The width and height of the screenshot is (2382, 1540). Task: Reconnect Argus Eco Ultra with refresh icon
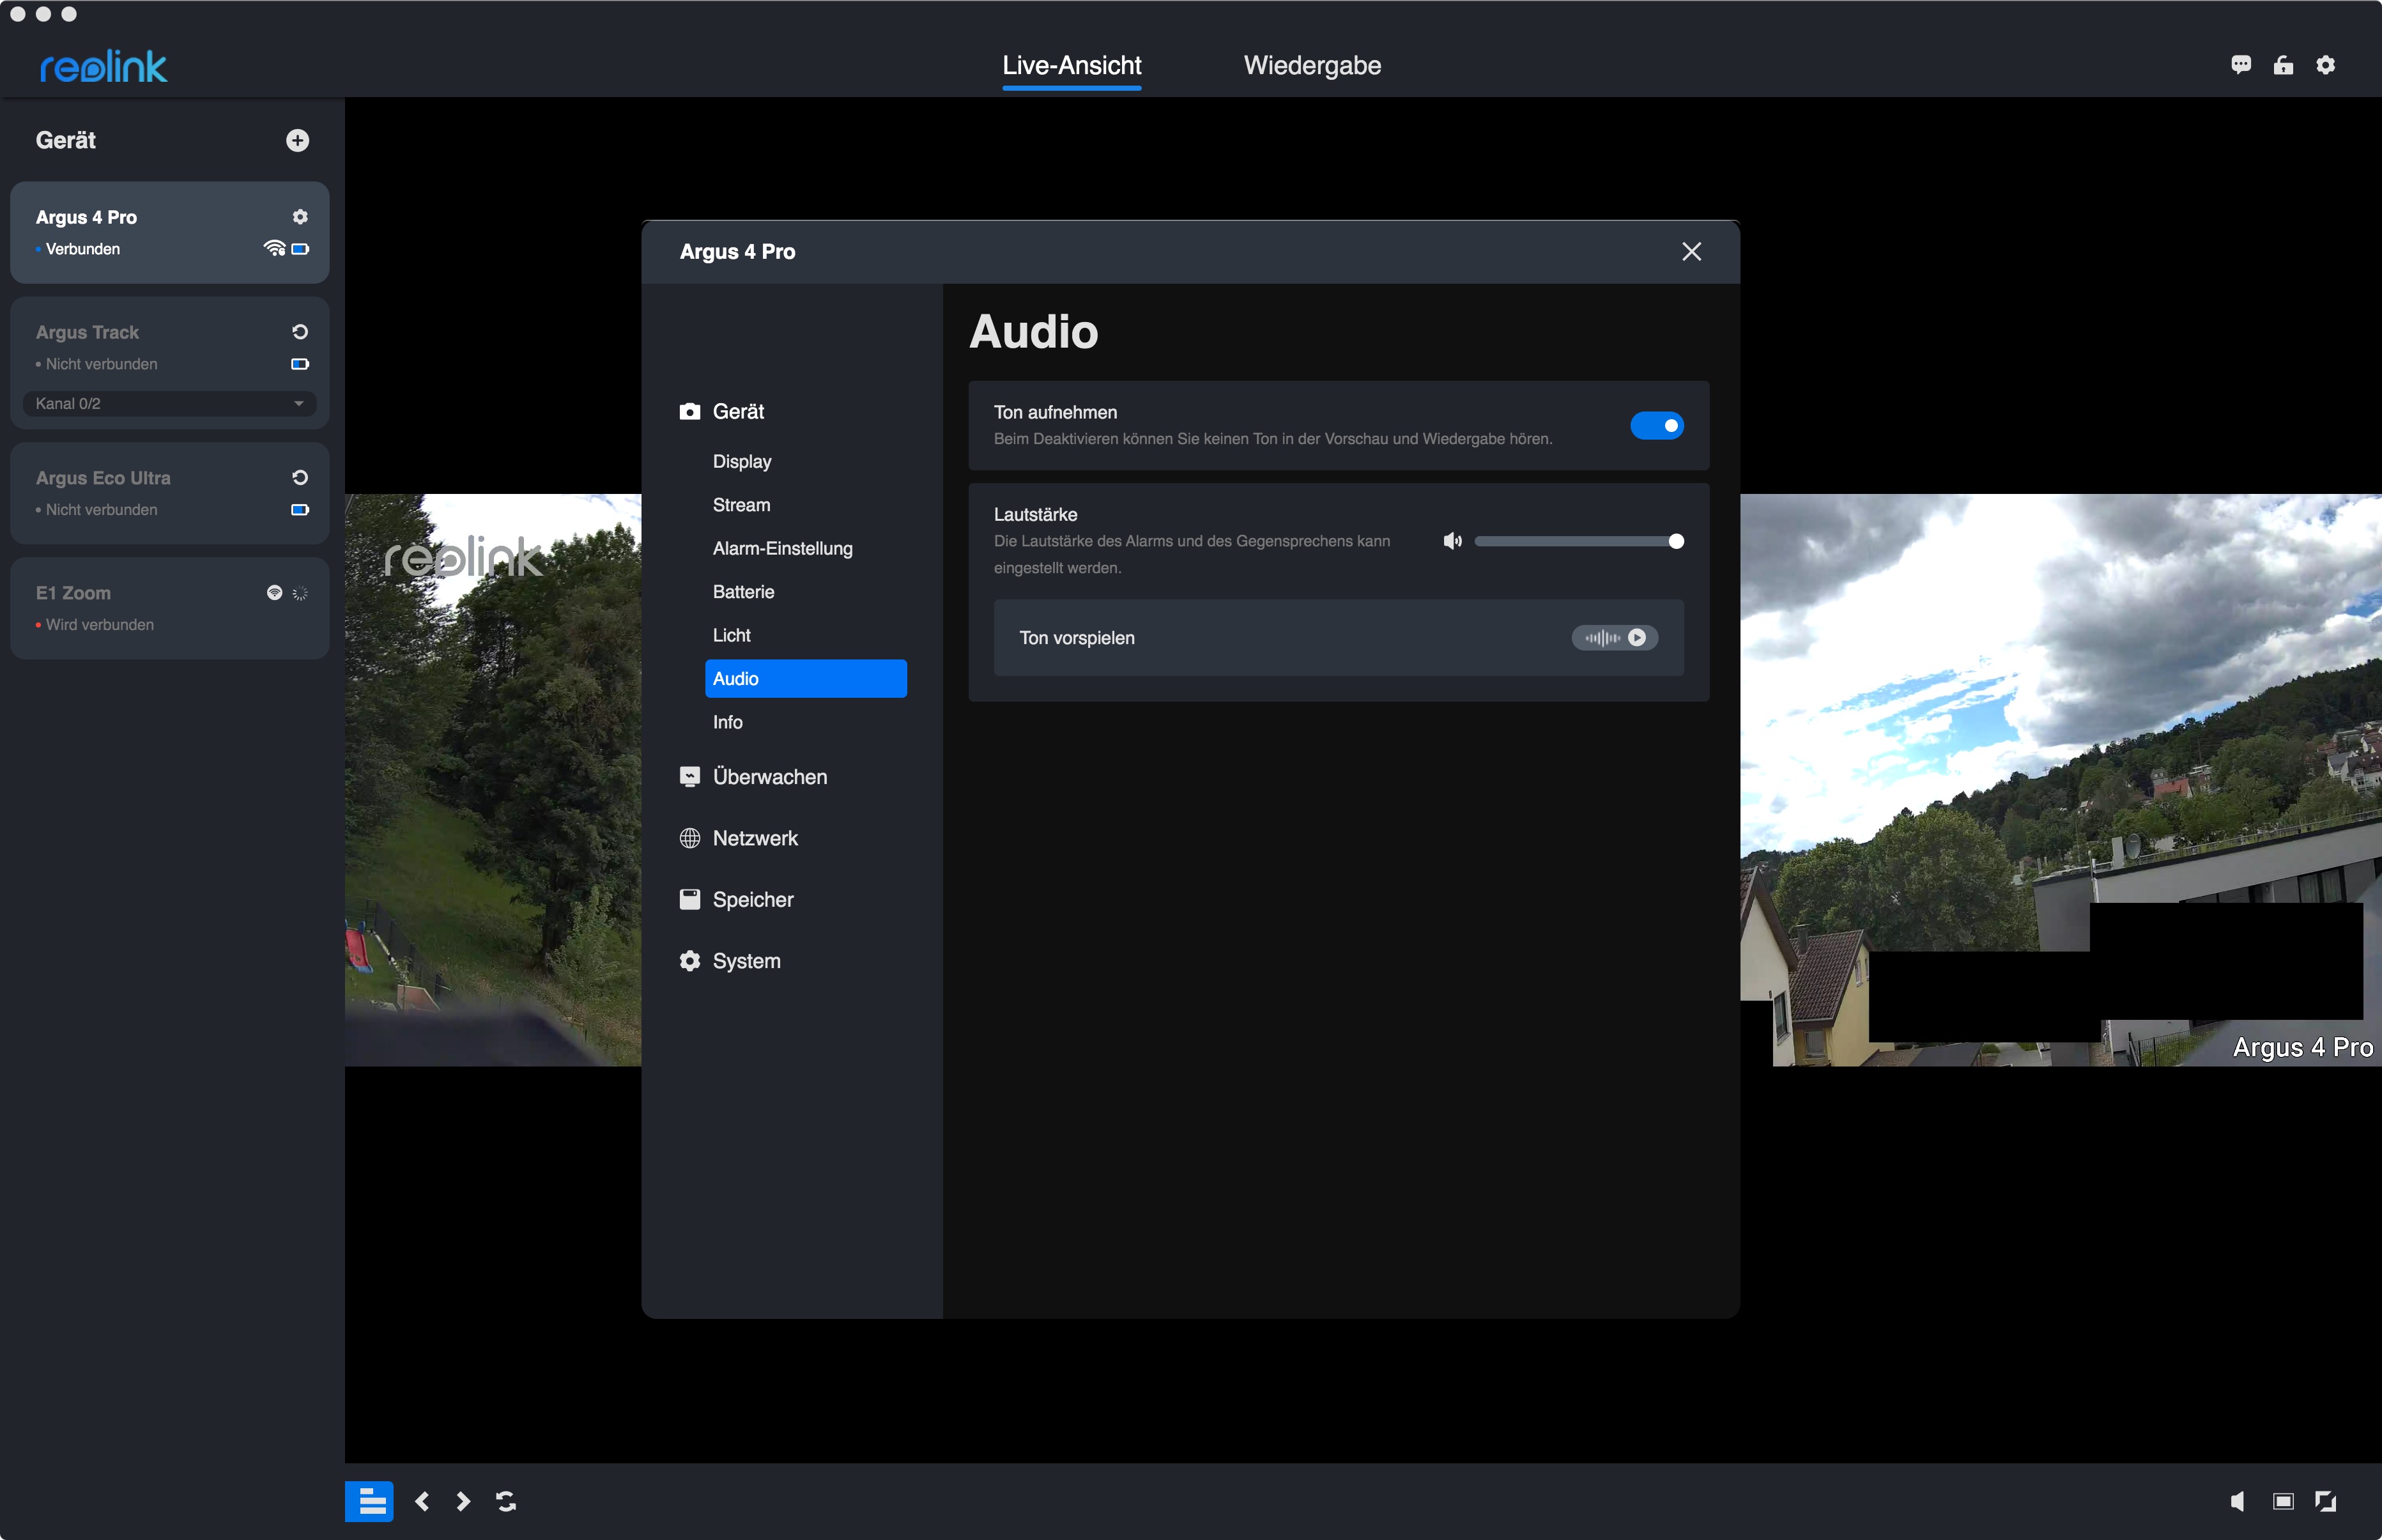pyautogui.click(x=300, y=478)
